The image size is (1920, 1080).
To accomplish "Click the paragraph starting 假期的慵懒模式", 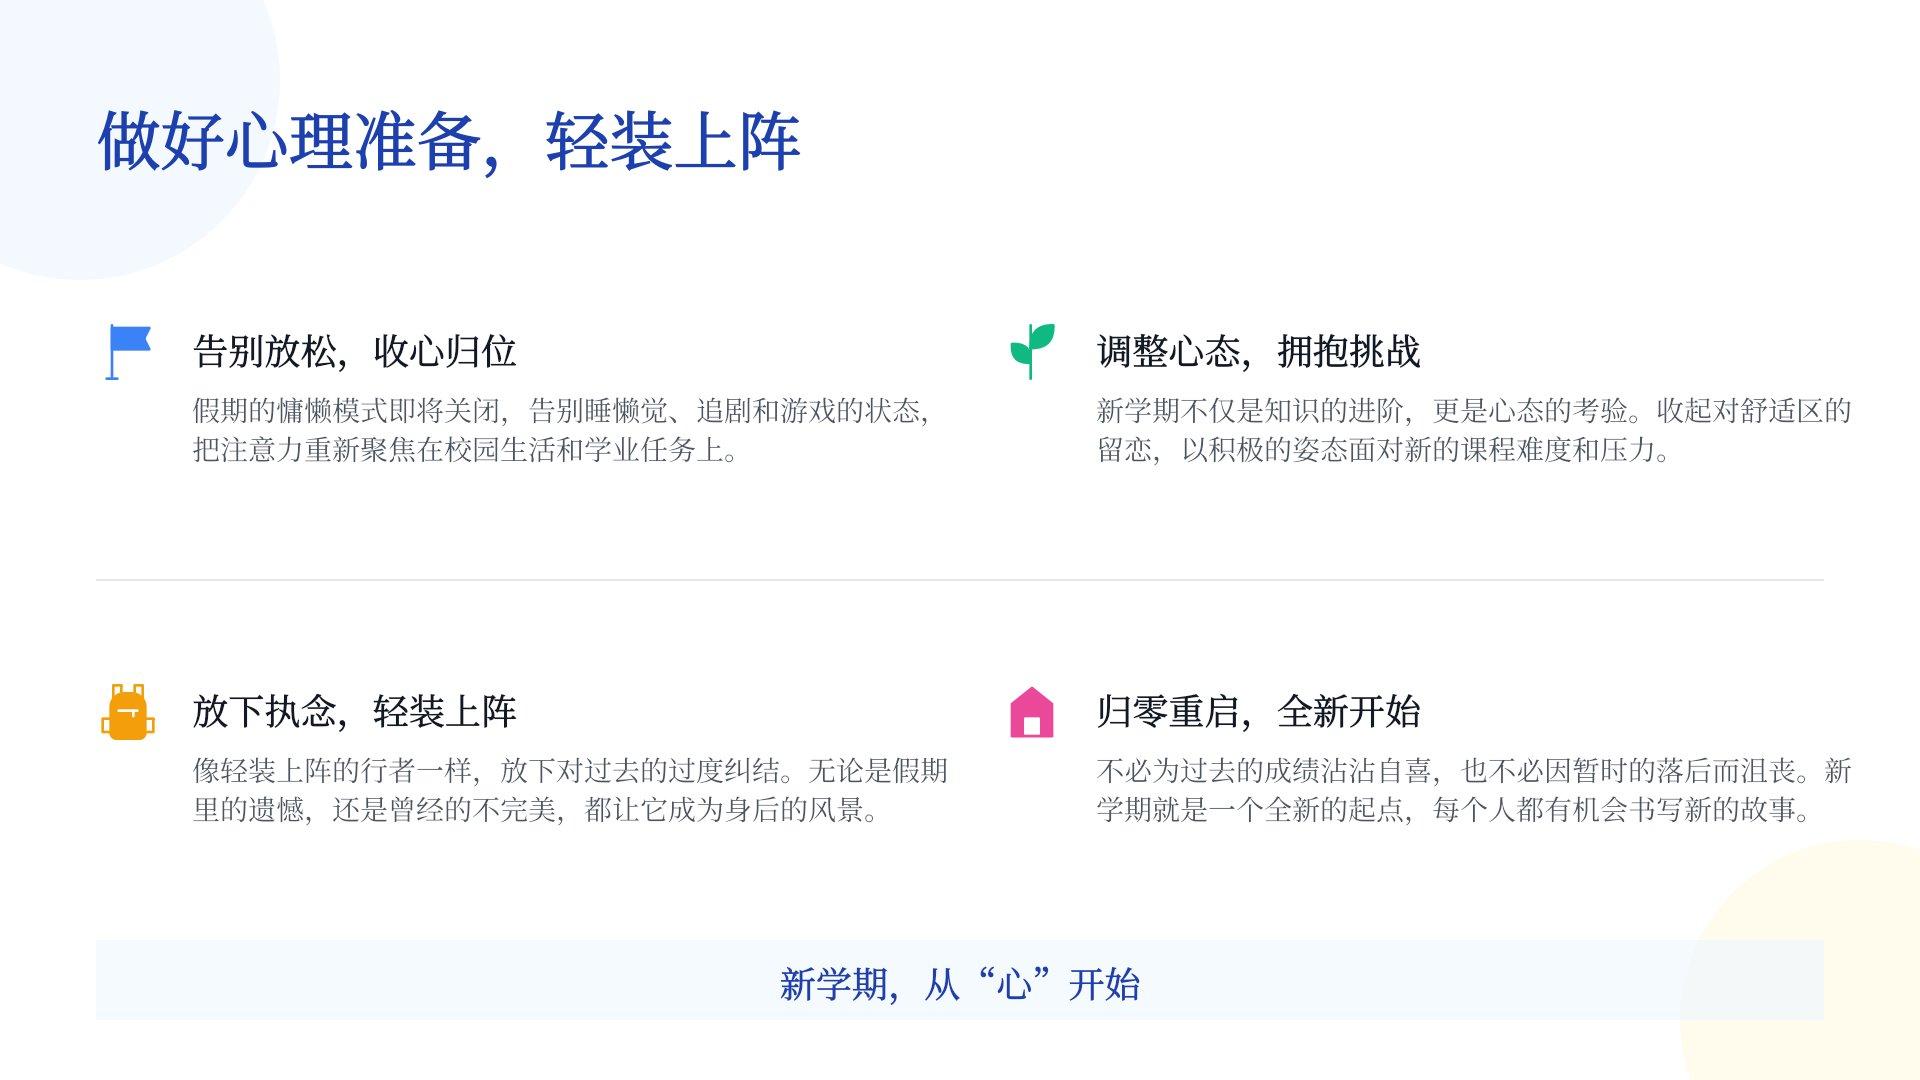I will tap(561, 430).
